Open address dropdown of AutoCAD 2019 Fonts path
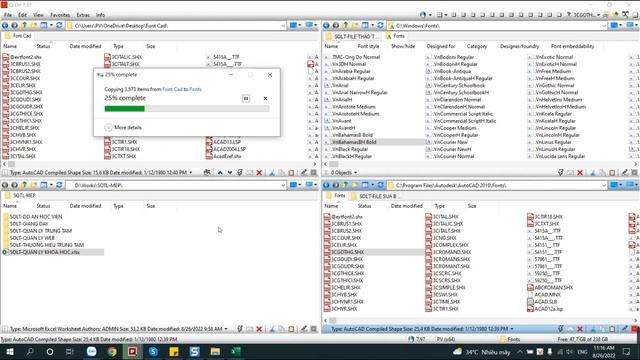The height and width of the screenshot is (360, 640). [x=604, y=185]
